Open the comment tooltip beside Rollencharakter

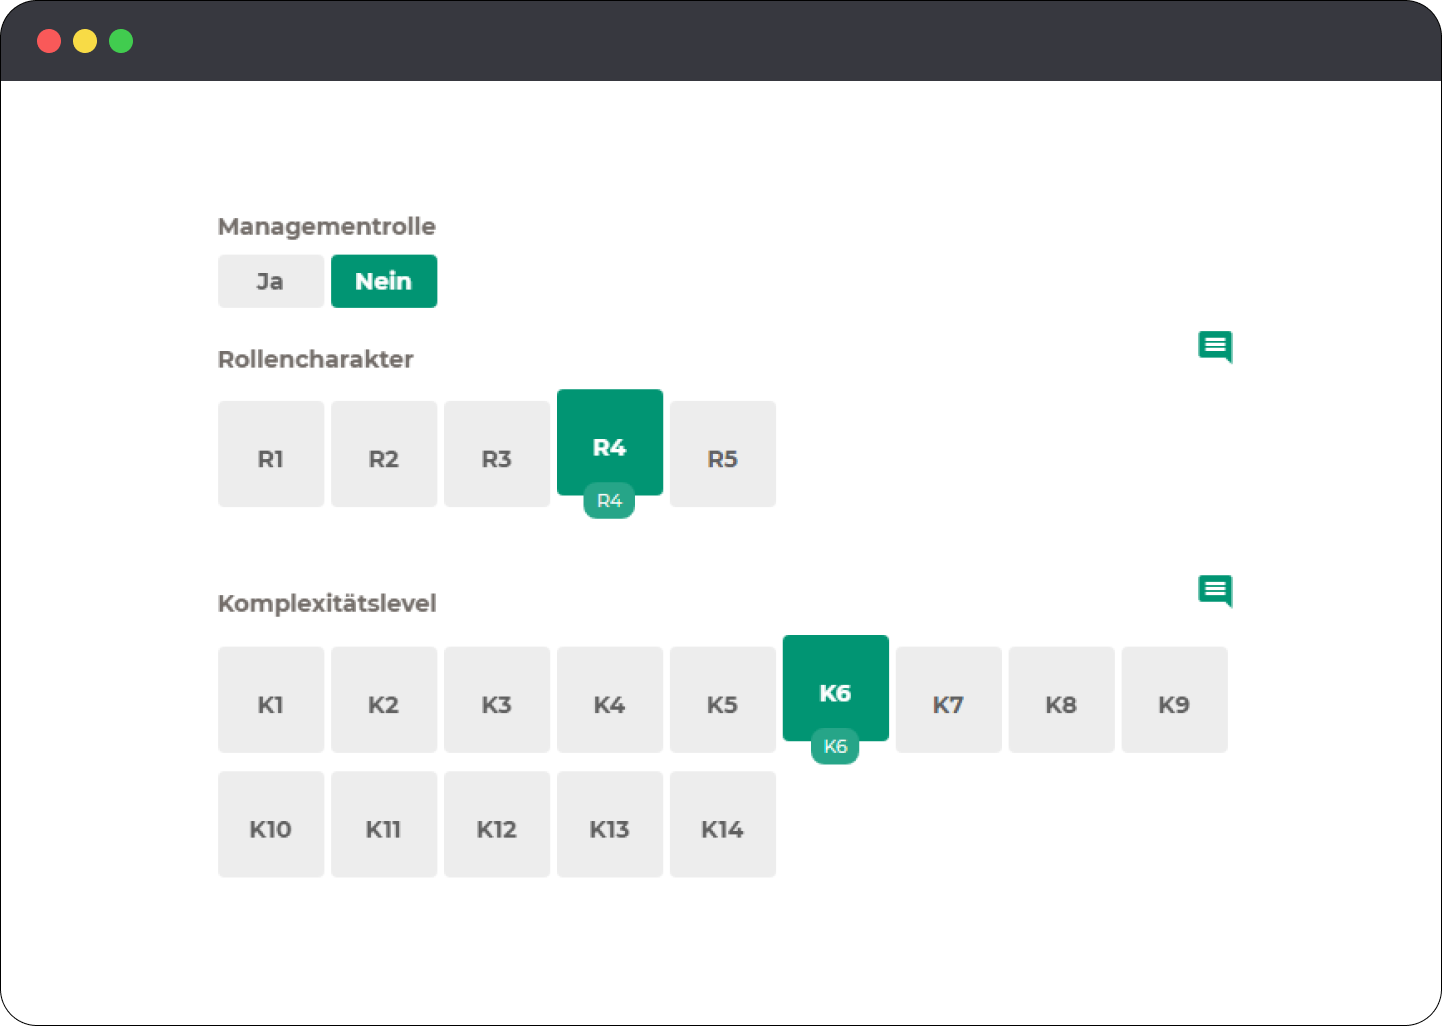1215,347
